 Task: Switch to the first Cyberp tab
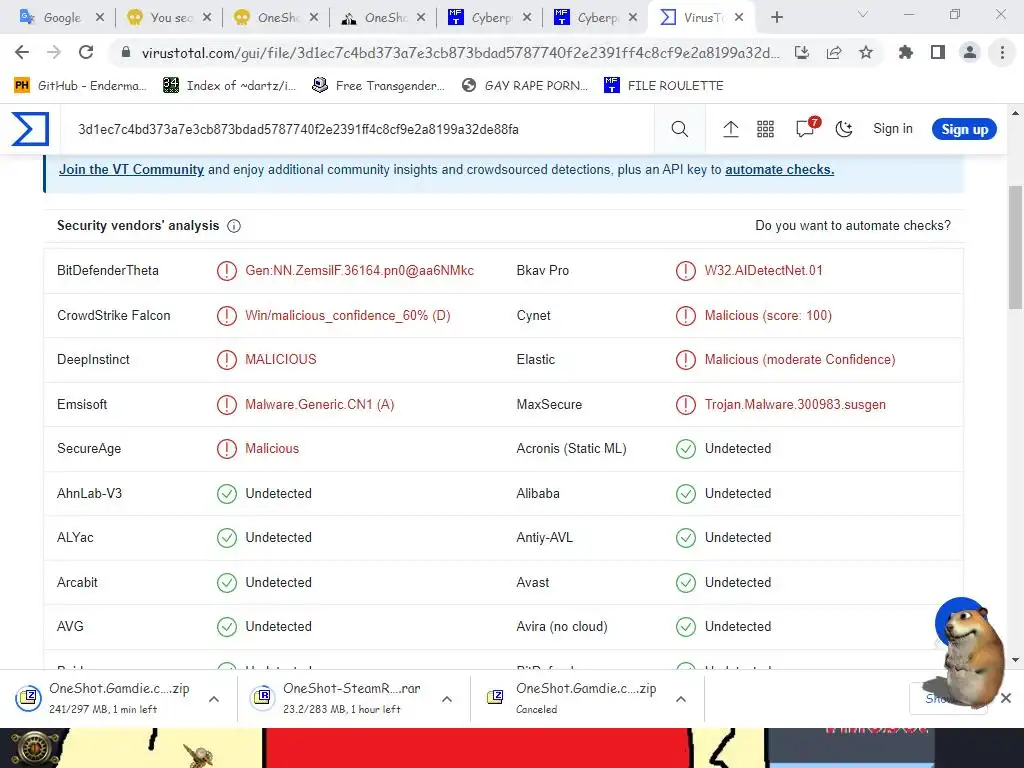(490, 18)
